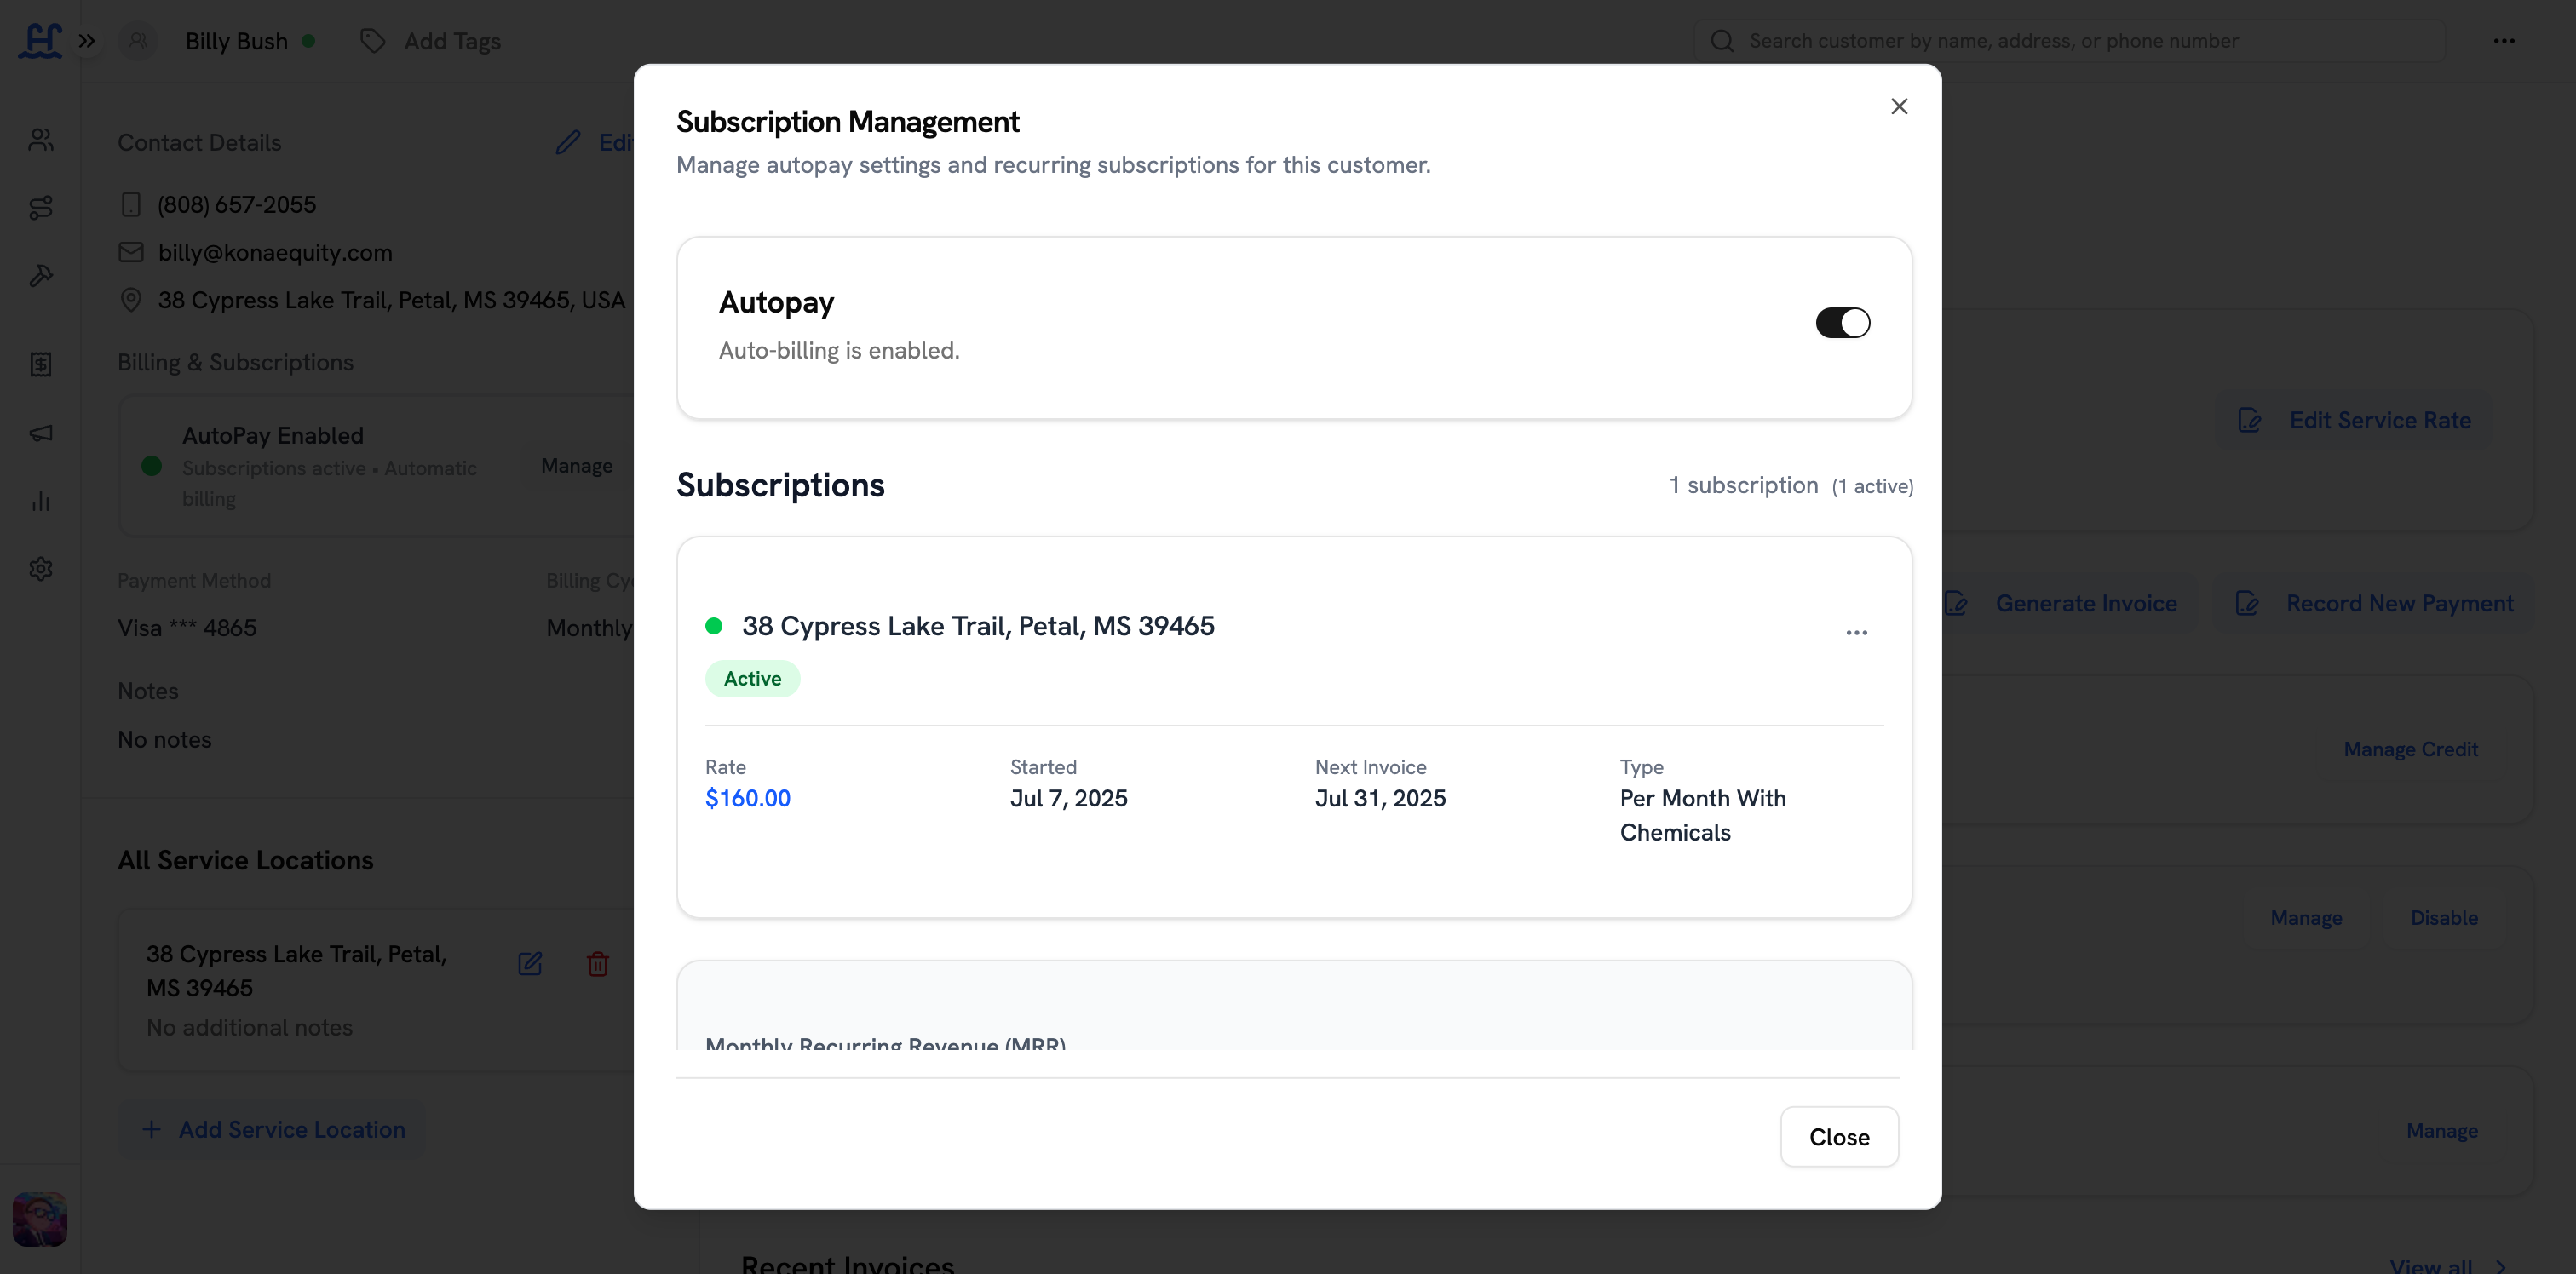The image size is (2576, 1274).
Task: Click Manage Credit link
Action: pos(2410,749)
